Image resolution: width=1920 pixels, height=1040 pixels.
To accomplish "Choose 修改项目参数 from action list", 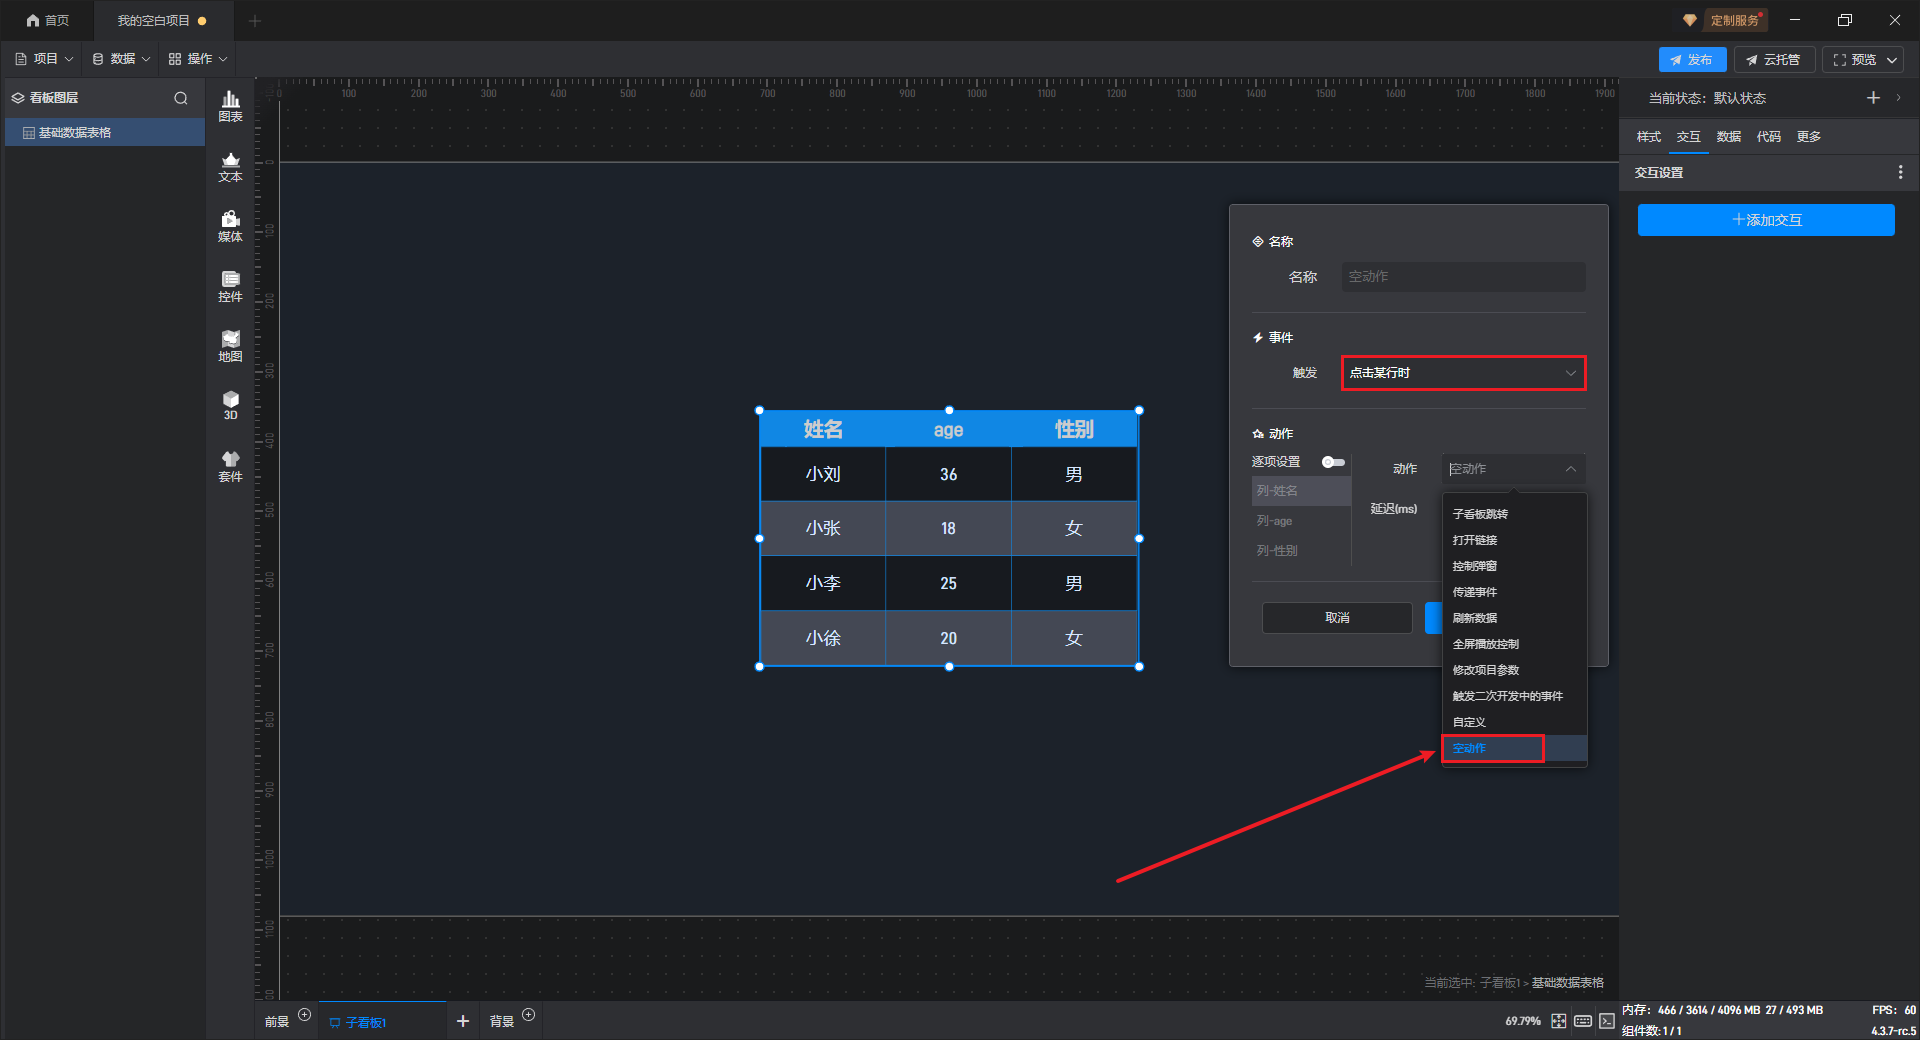I will click(x=1514, y=670).
